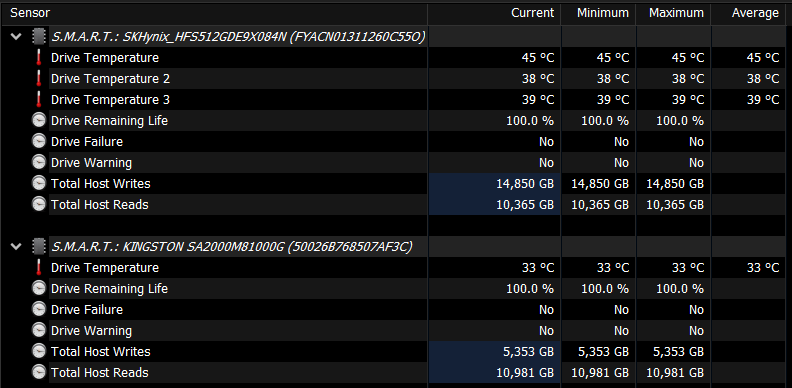The image size is (792, 388).
Task: Click SKHynix Remaining Life current 100.0 %
Action: pos(530,121)
